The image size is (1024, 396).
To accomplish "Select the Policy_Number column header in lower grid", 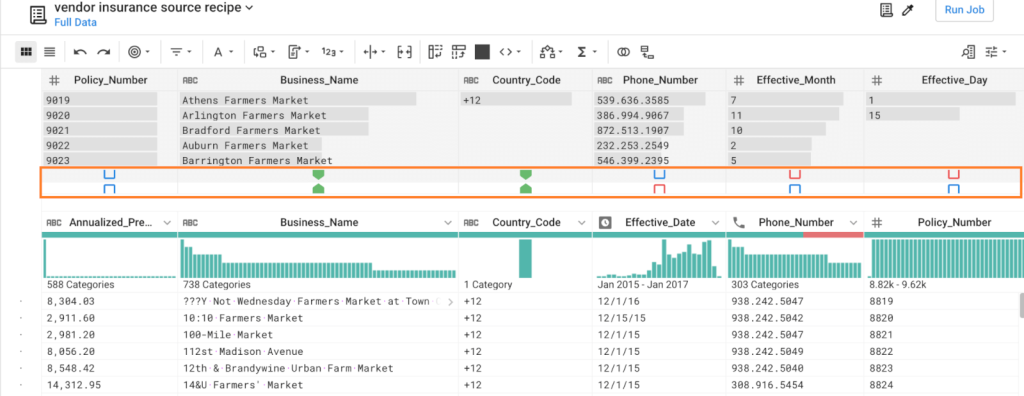I will coord(944,222).
